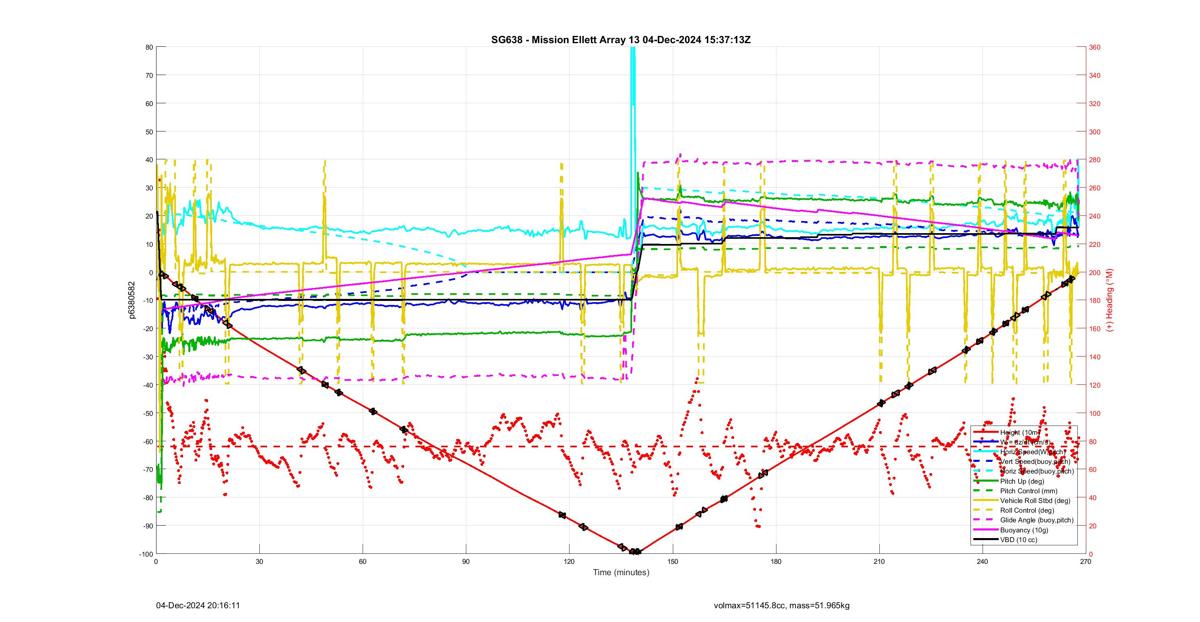Click the right heading axis tick label 200

click(1095, 272)
